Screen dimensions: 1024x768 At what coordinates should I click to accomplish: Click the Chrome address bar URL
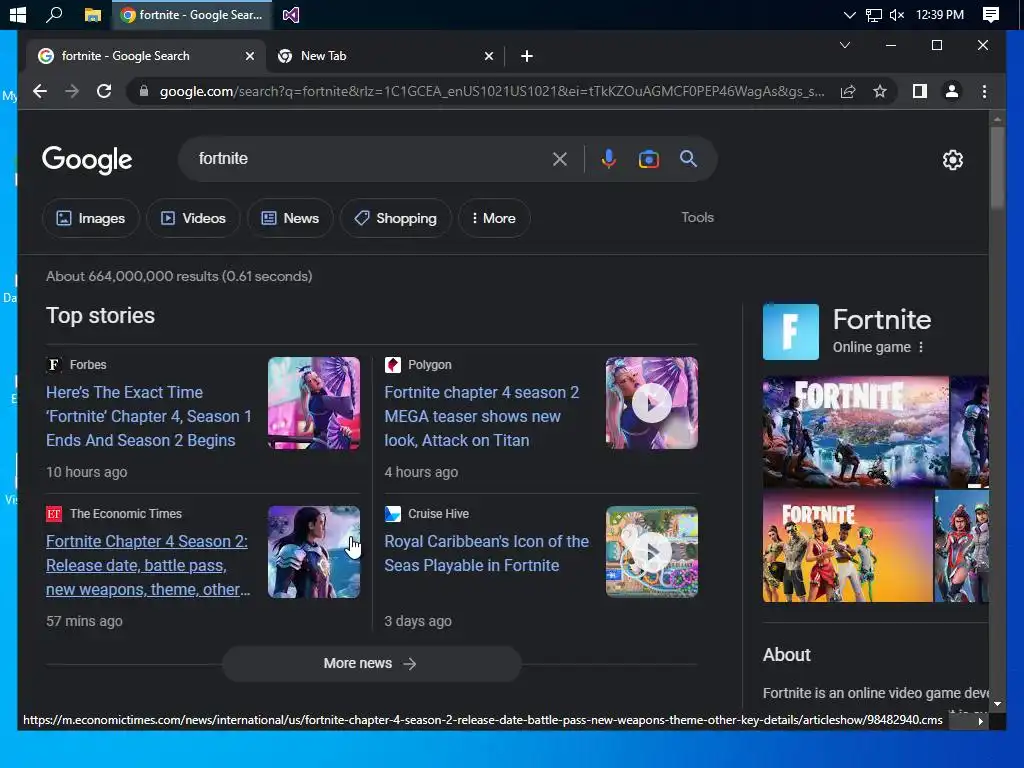(x=491, y=91)
